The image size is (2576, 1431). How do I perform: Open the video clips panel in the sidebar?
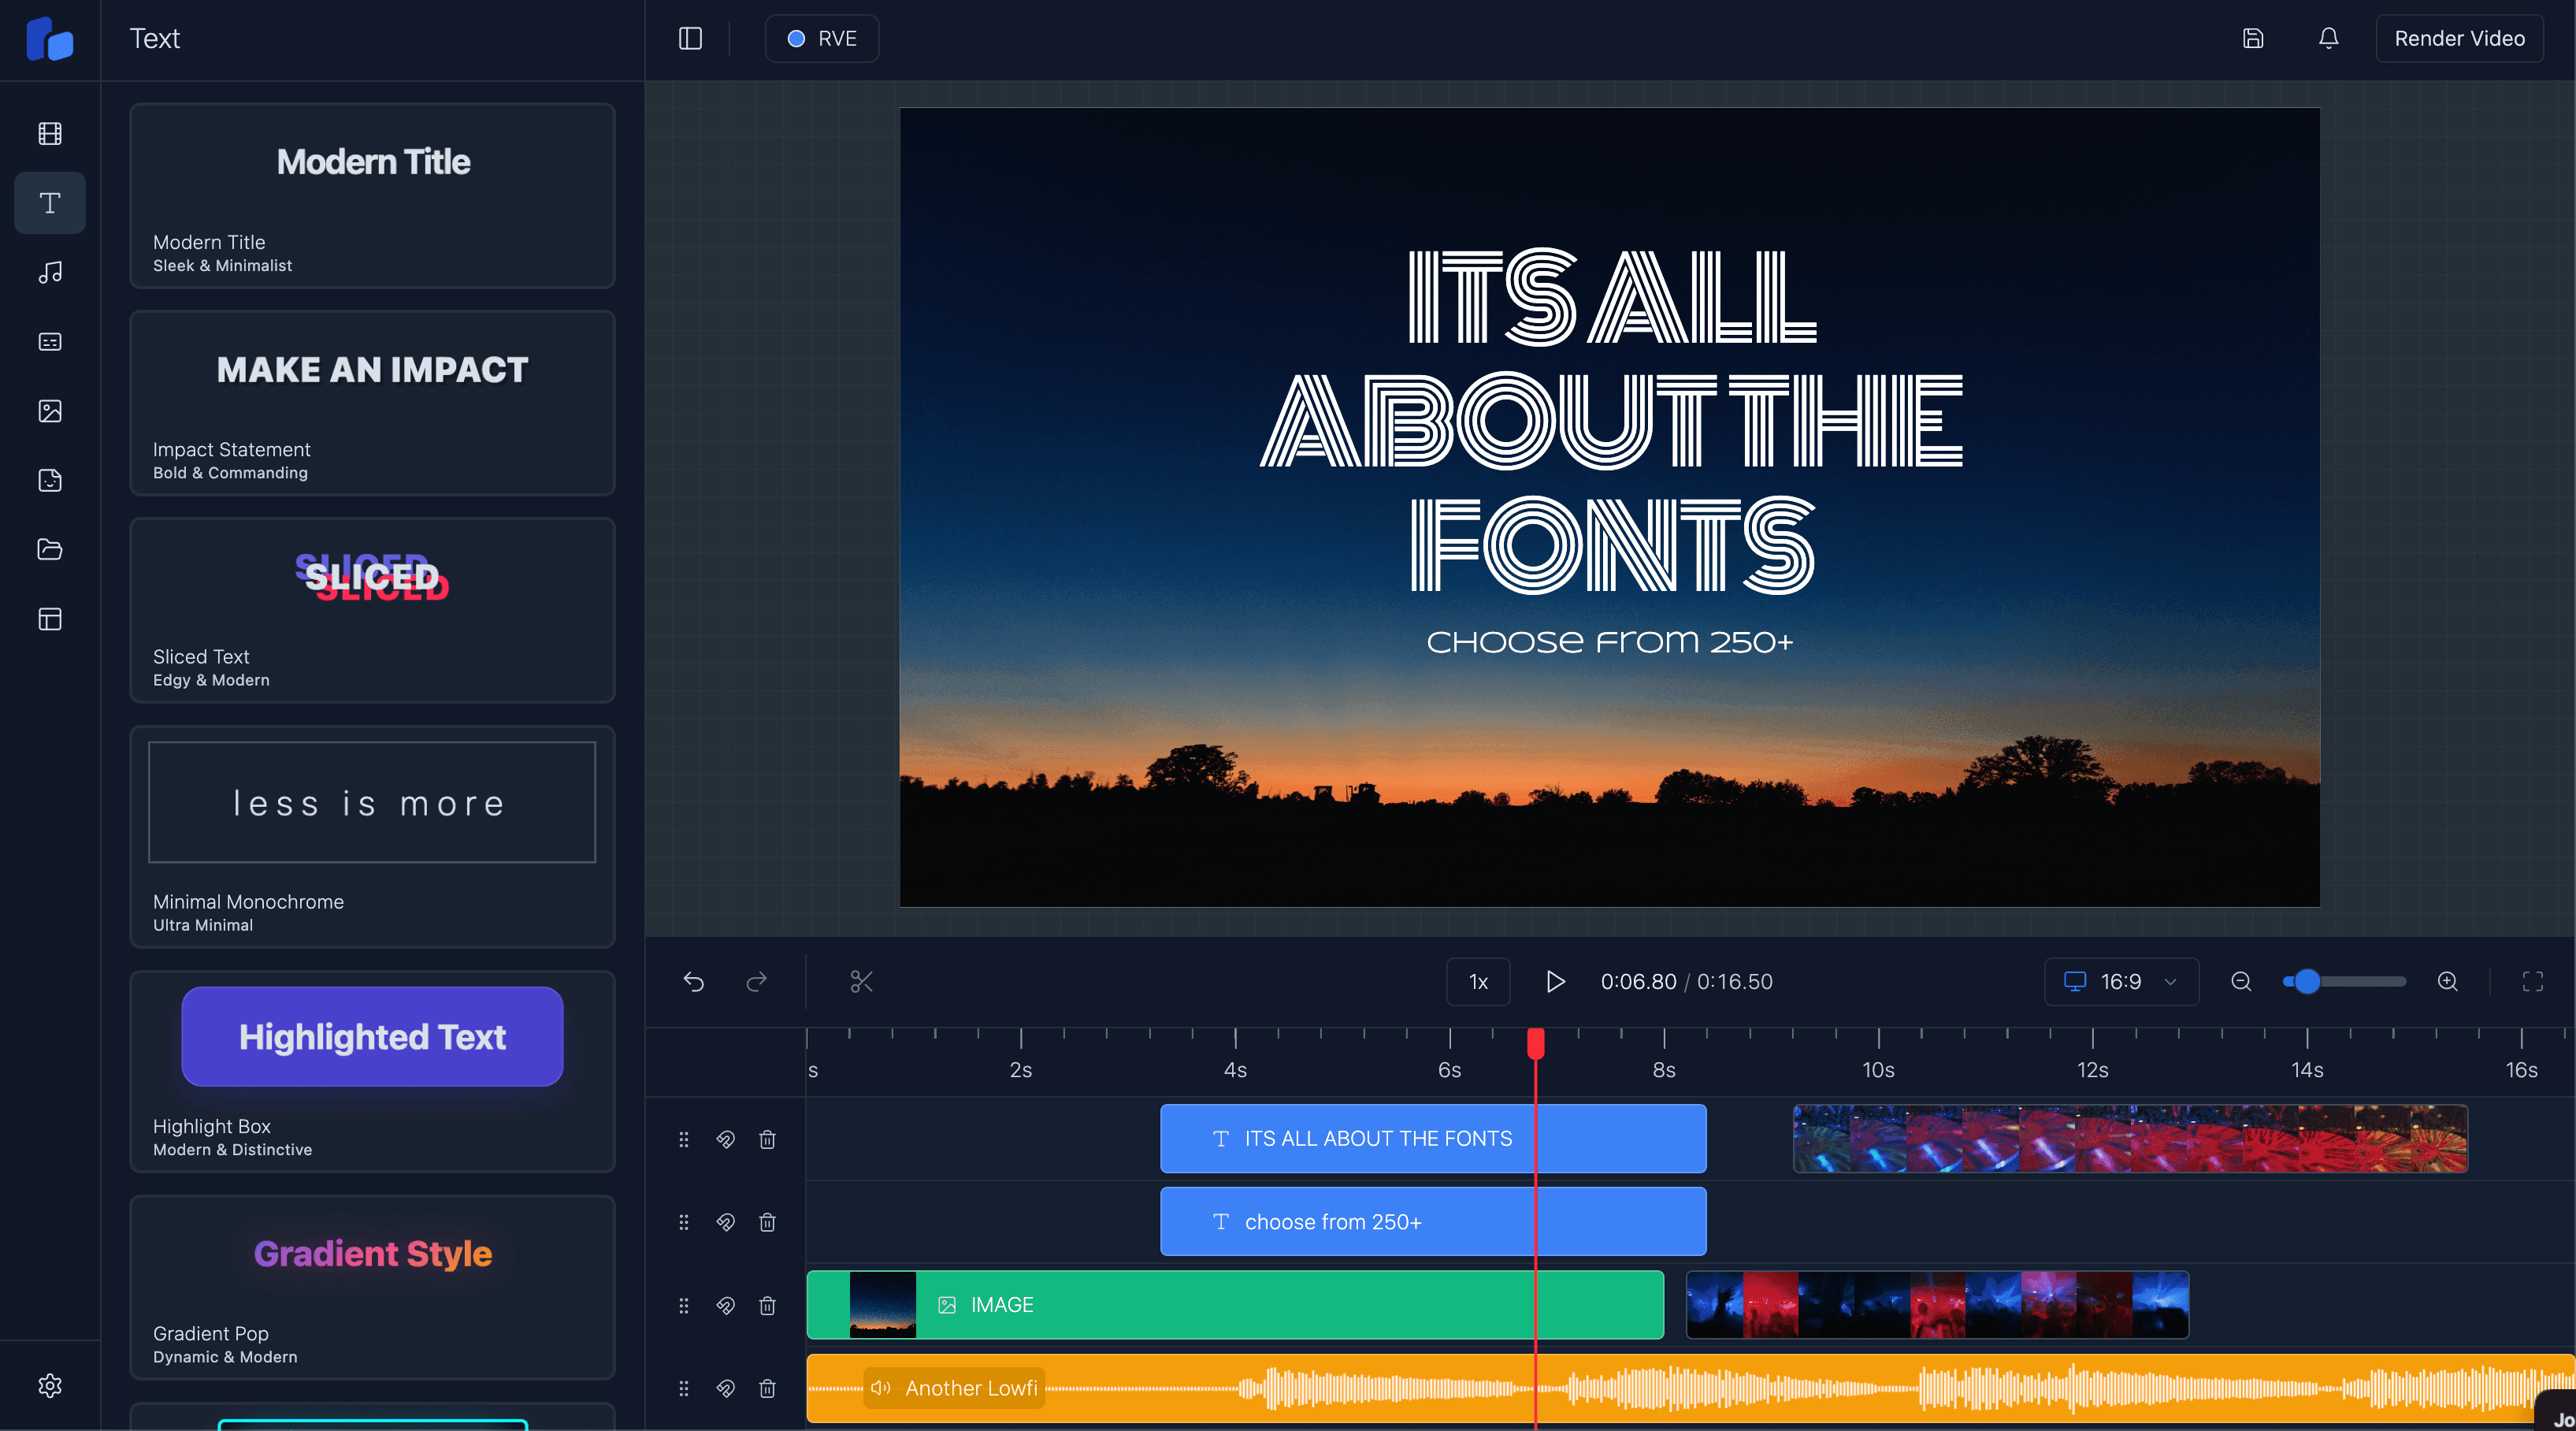pos(49,133)
